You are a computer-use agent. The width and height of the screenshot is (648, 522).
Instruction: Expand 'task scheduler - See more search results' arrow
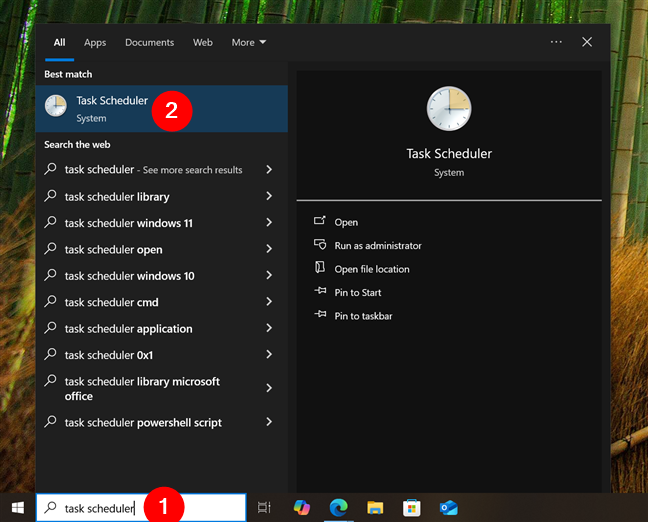click(x=269, y=169)
